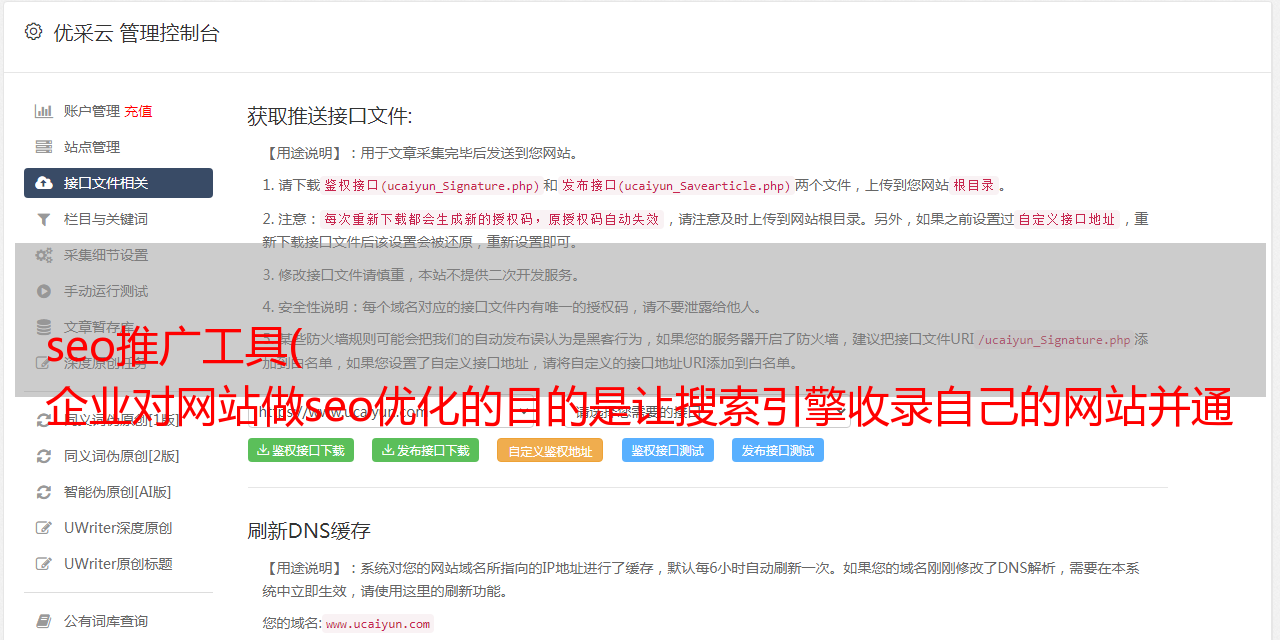Click the funnel icon for 栏目与关键词

(44, 219)
